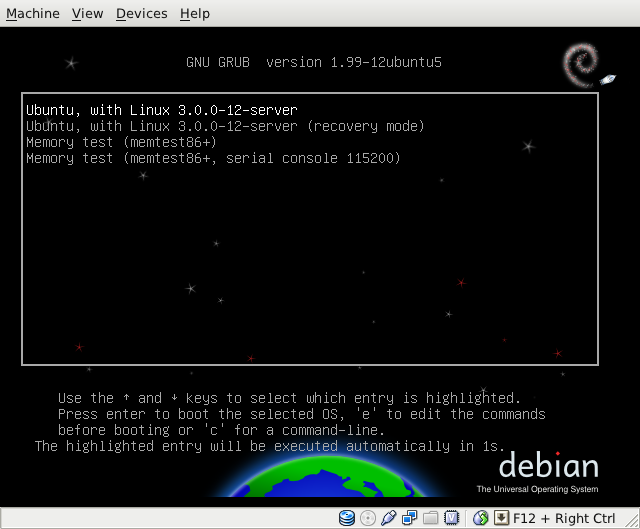Open the Devices menu
Screen dimensions: 640x529
tap(141, 13)
